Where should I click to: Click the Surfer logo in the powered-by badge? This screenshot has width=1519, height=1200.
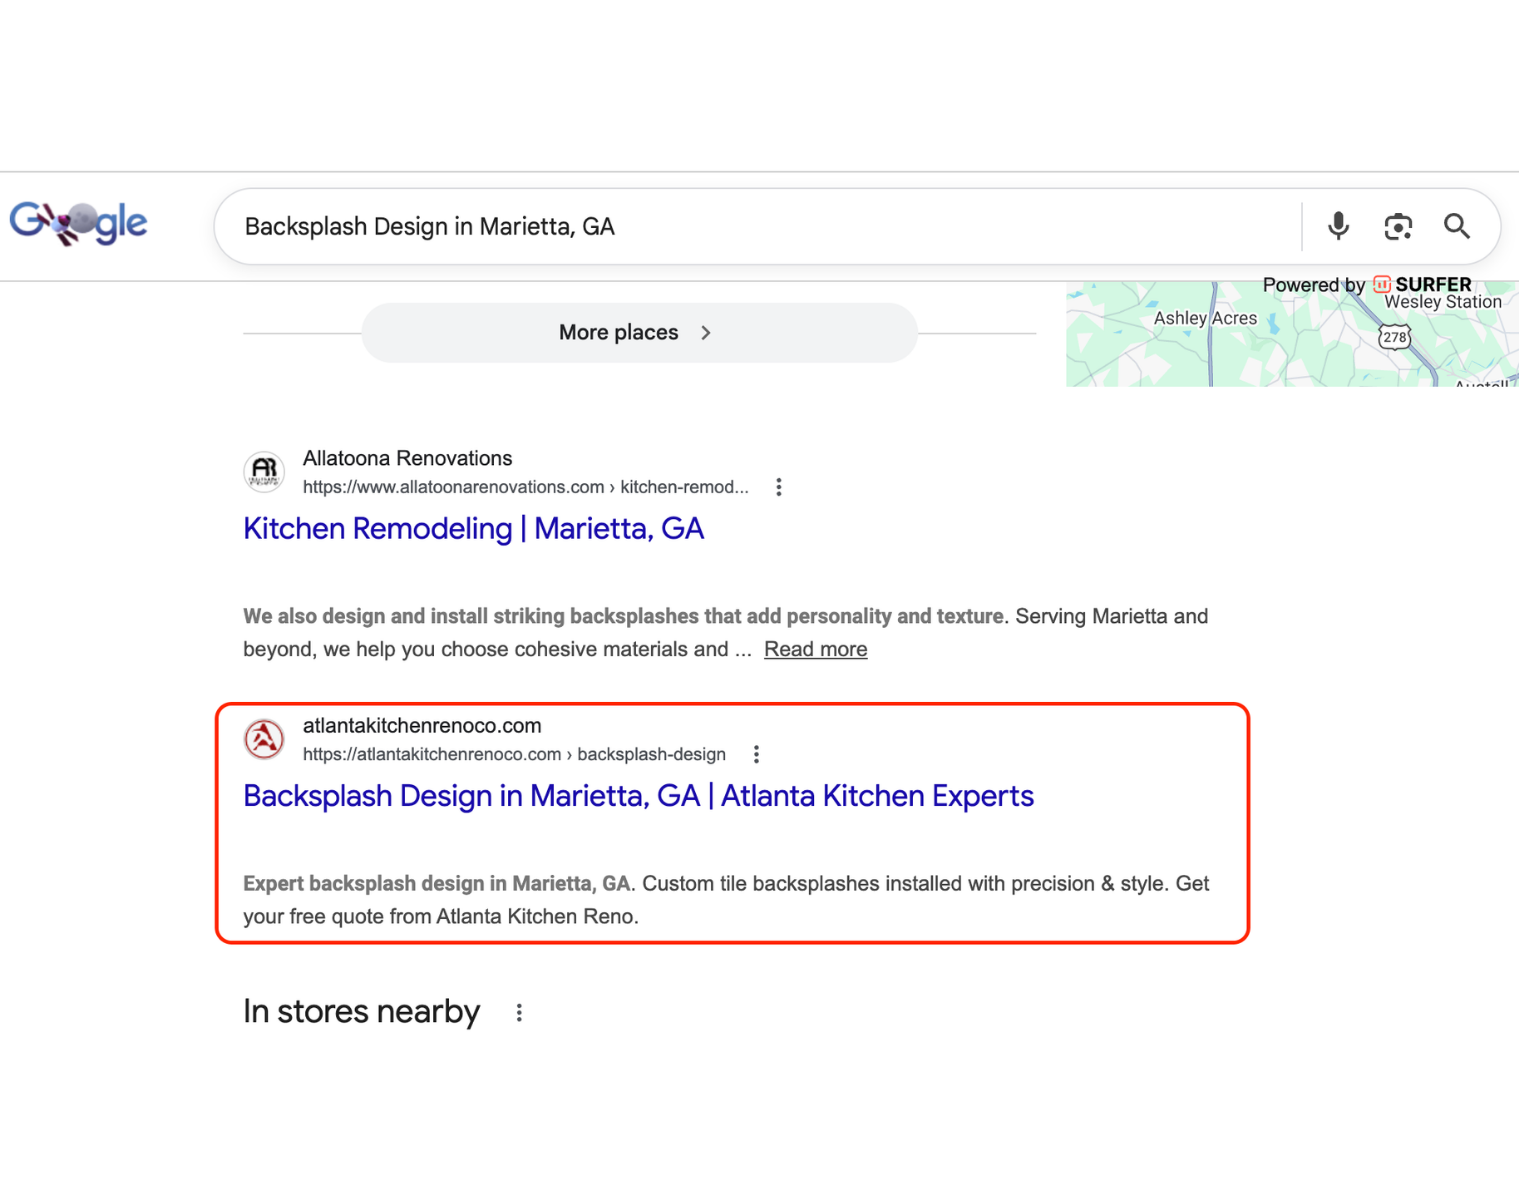1385,284
